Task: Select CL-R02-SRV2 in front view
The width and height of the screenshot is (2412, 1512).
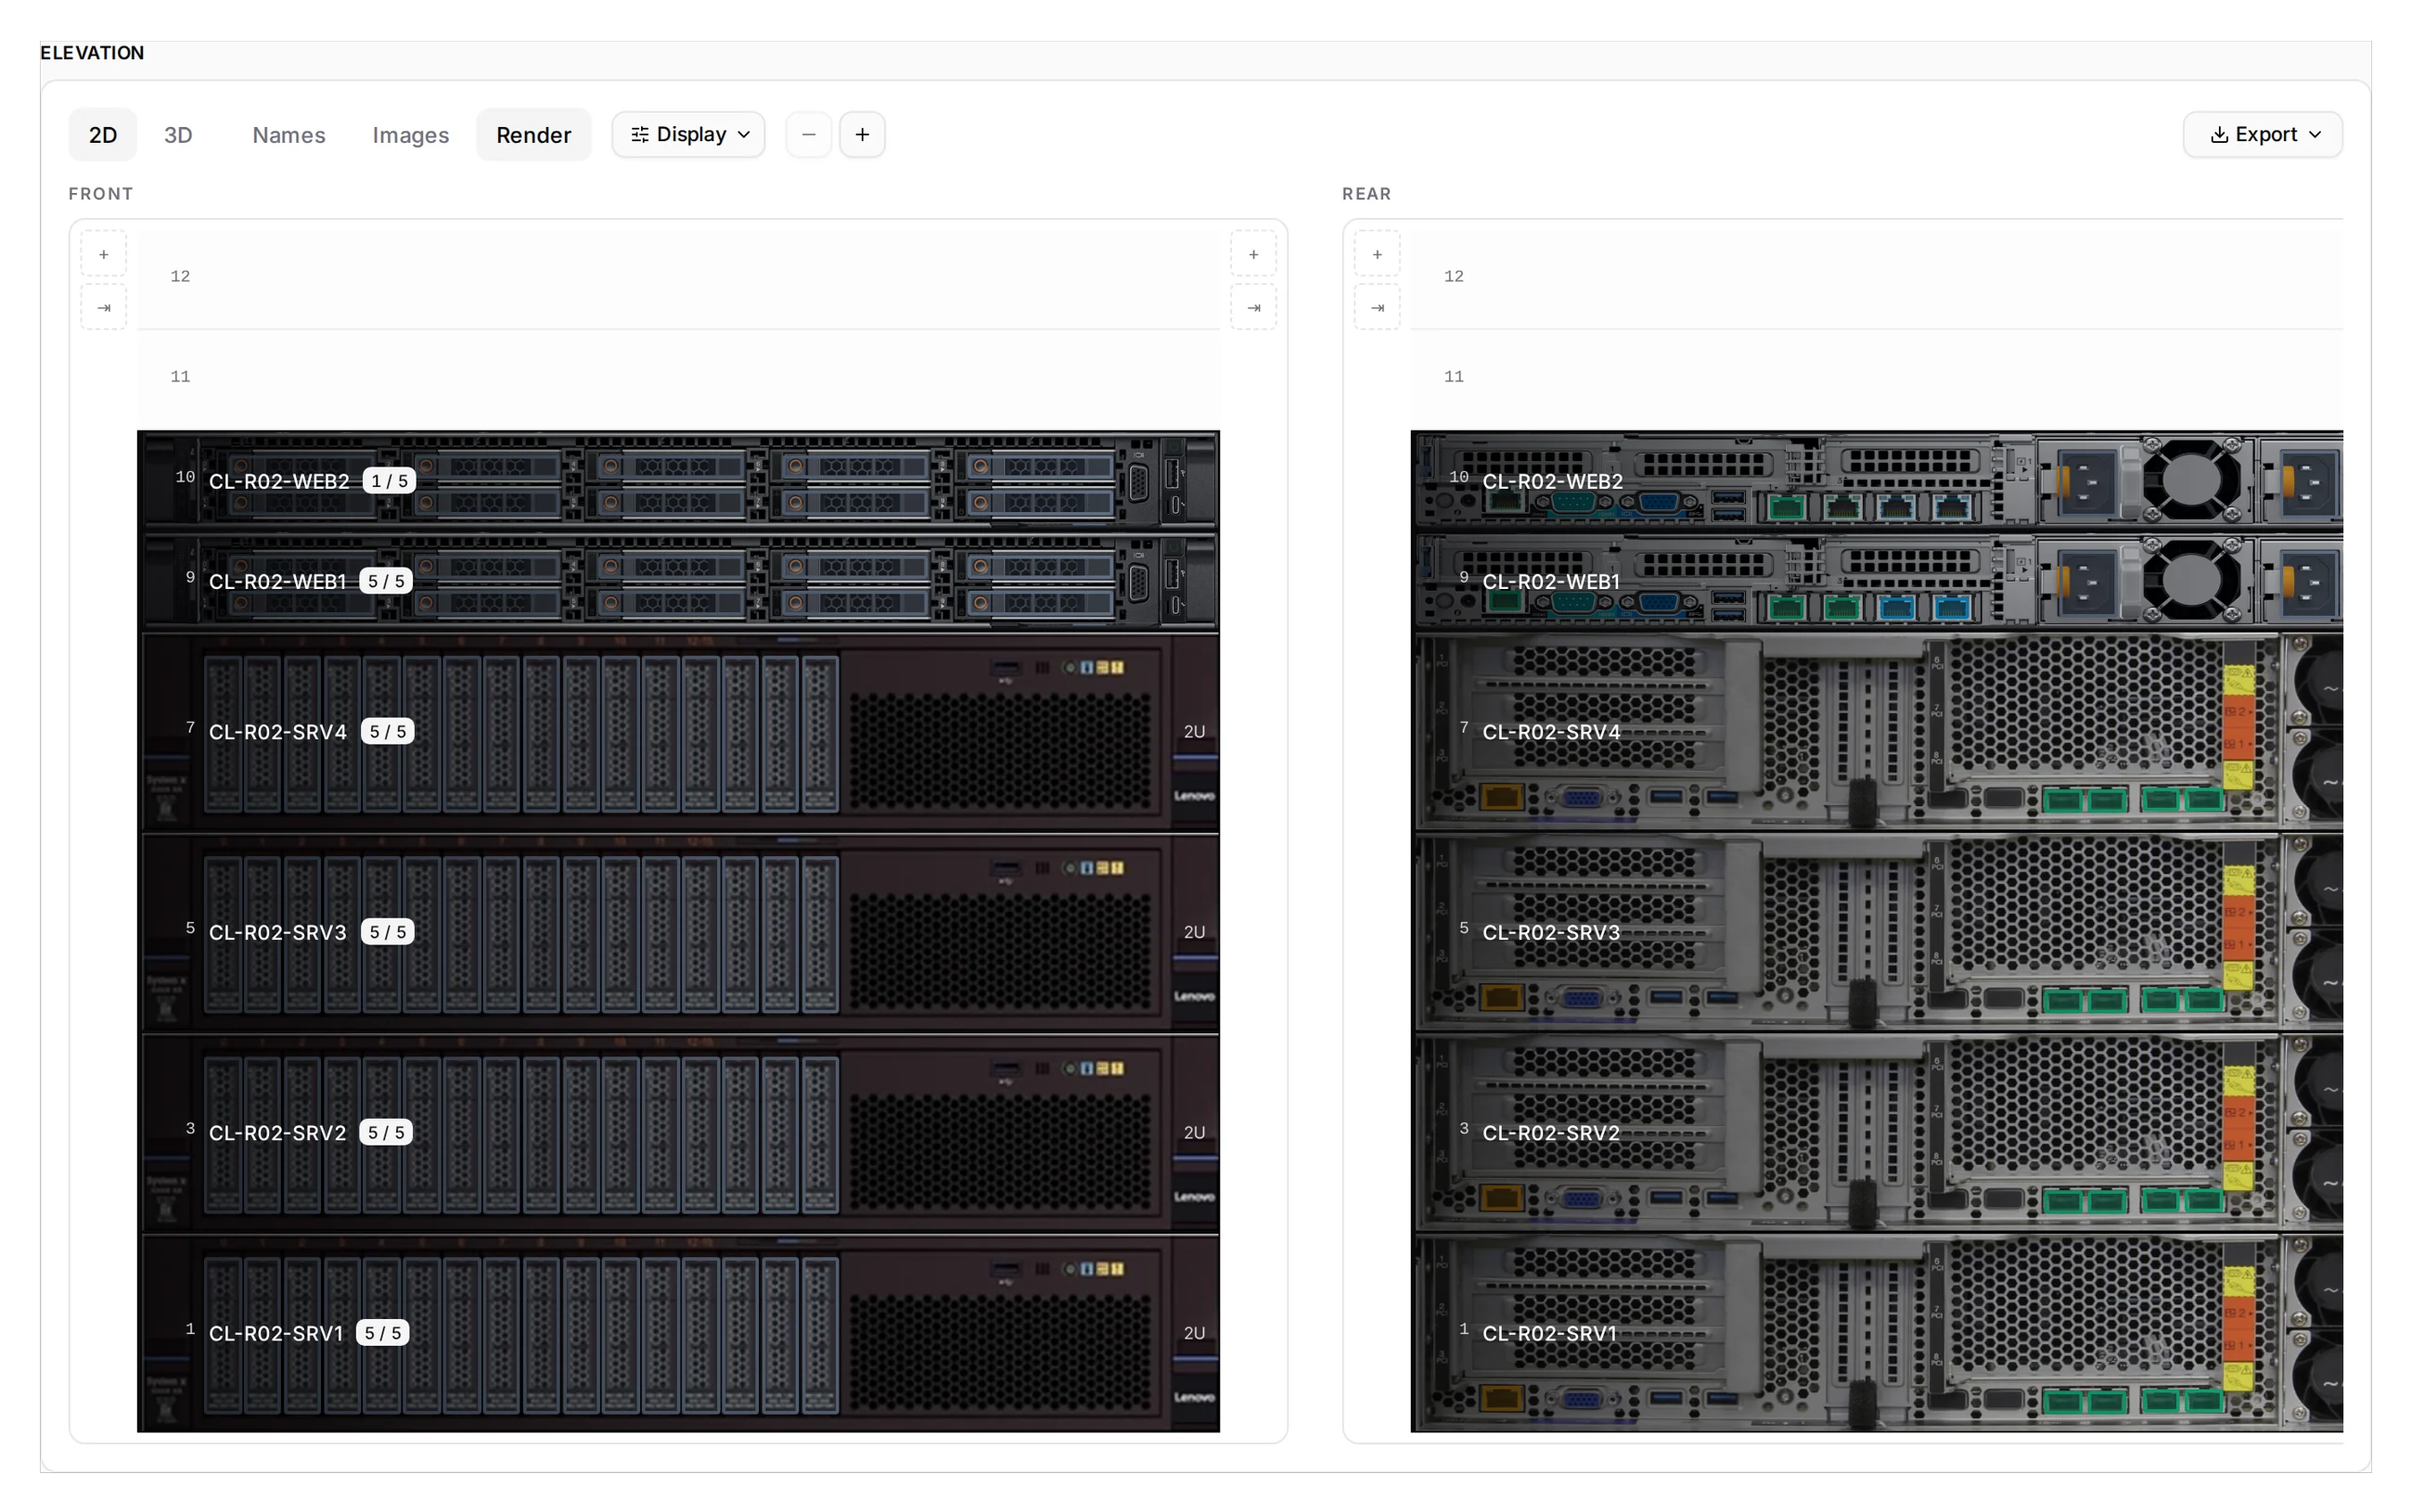Action: [678, 1133]
